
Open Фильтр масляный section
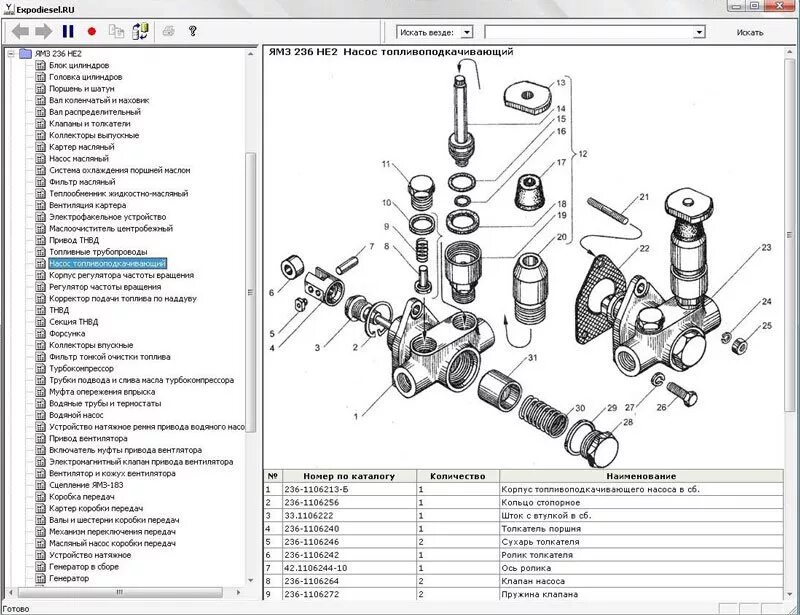82,182
